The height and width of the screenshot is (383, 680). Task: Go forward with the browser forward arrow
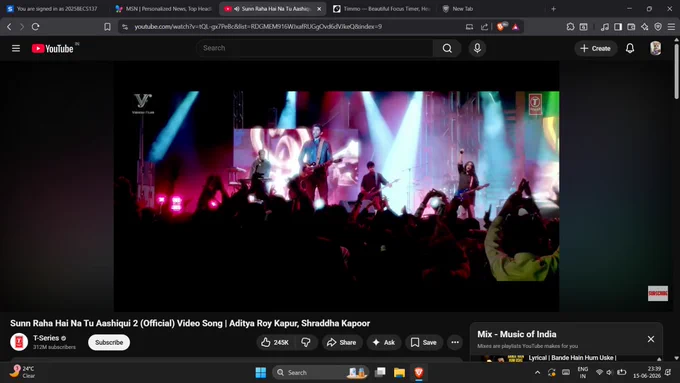(x=22, y=27)
